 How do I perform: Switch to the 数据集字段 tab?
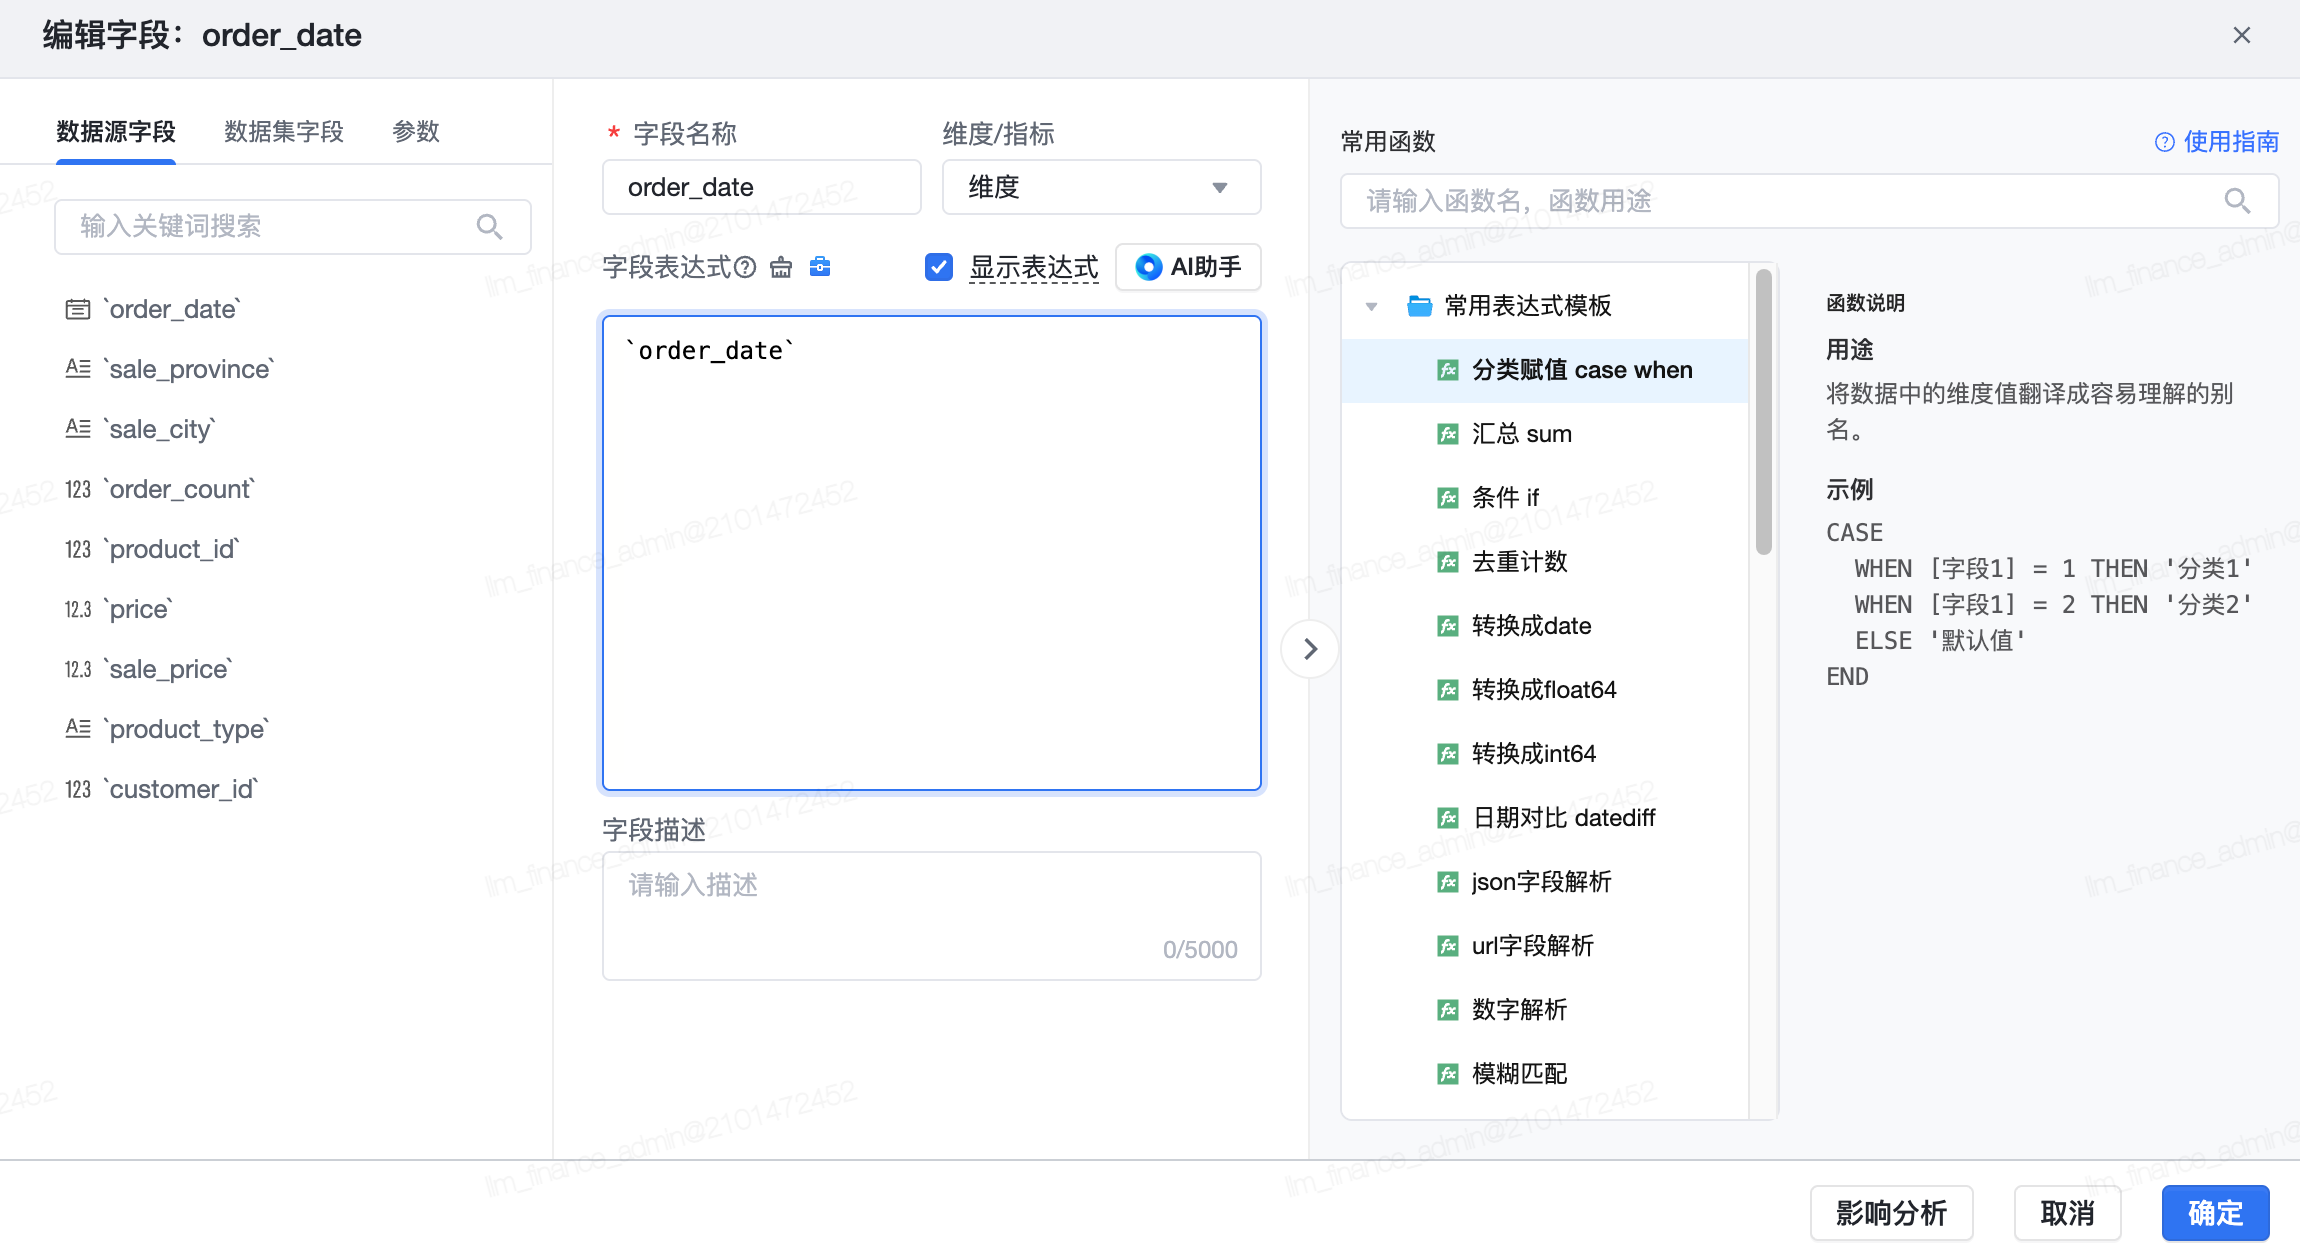pyautogui.click(x=284, y=132)
